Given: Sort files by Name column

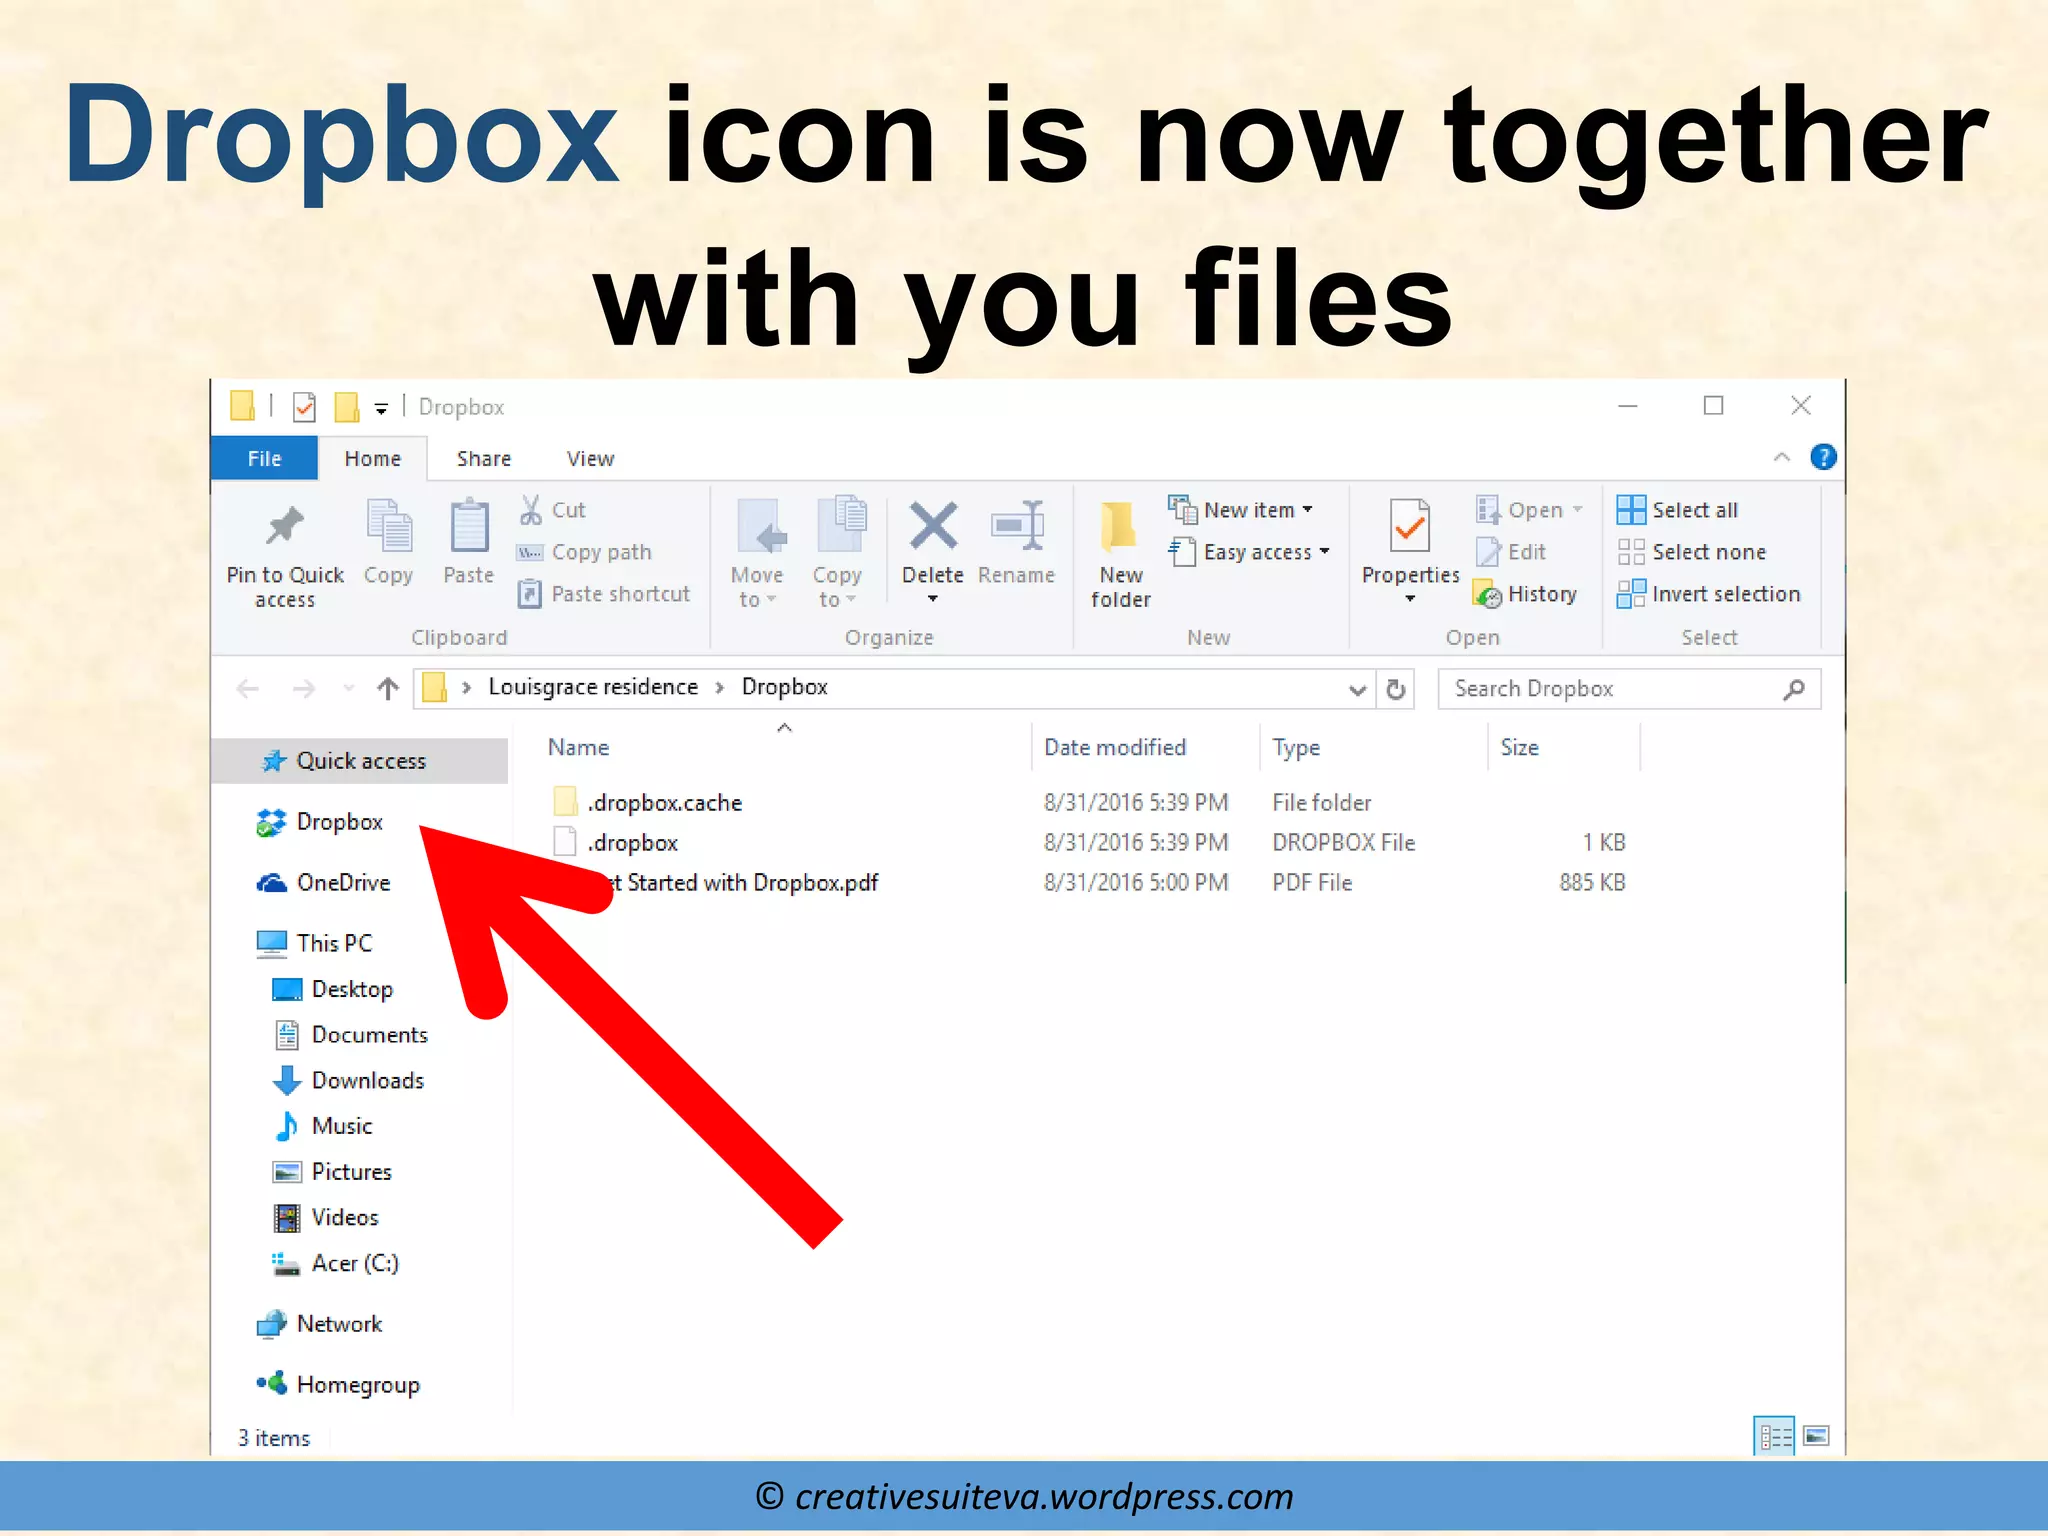Looking at the screenshot, I should pyautogui.click(x=578, y=748).
